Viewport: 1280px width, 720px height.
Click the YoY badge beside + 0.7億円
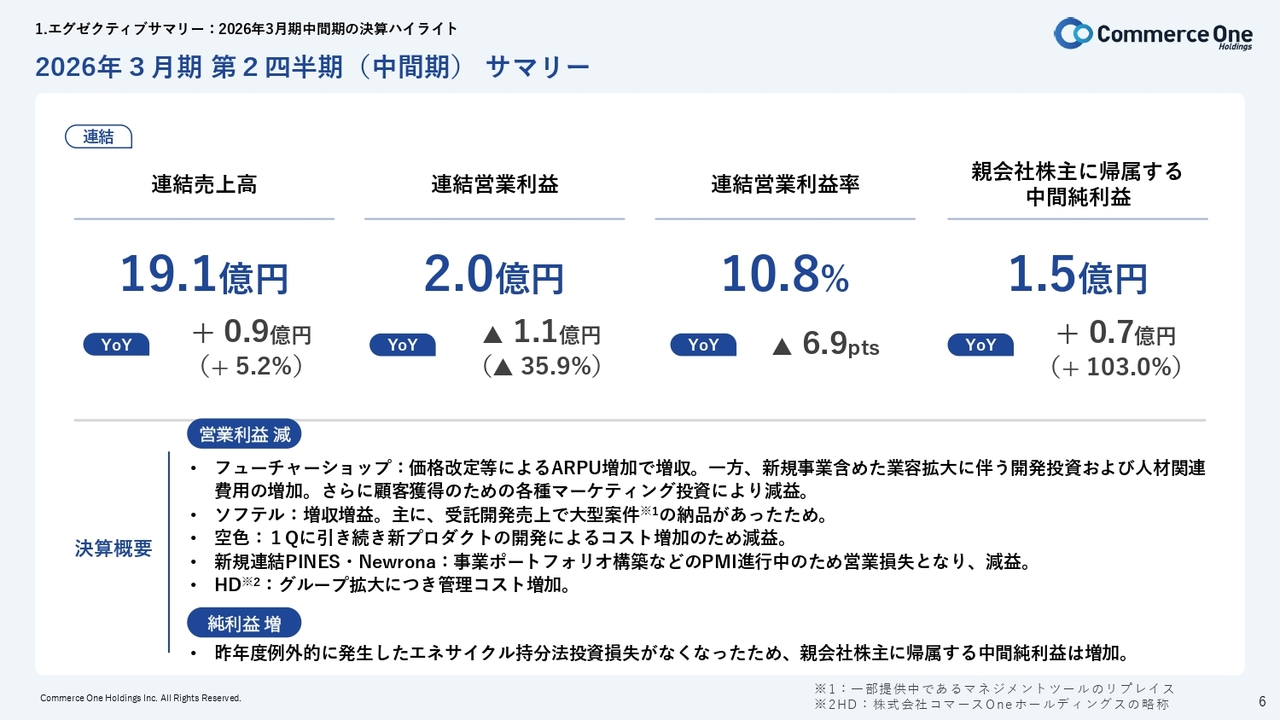tap(980, 345)
